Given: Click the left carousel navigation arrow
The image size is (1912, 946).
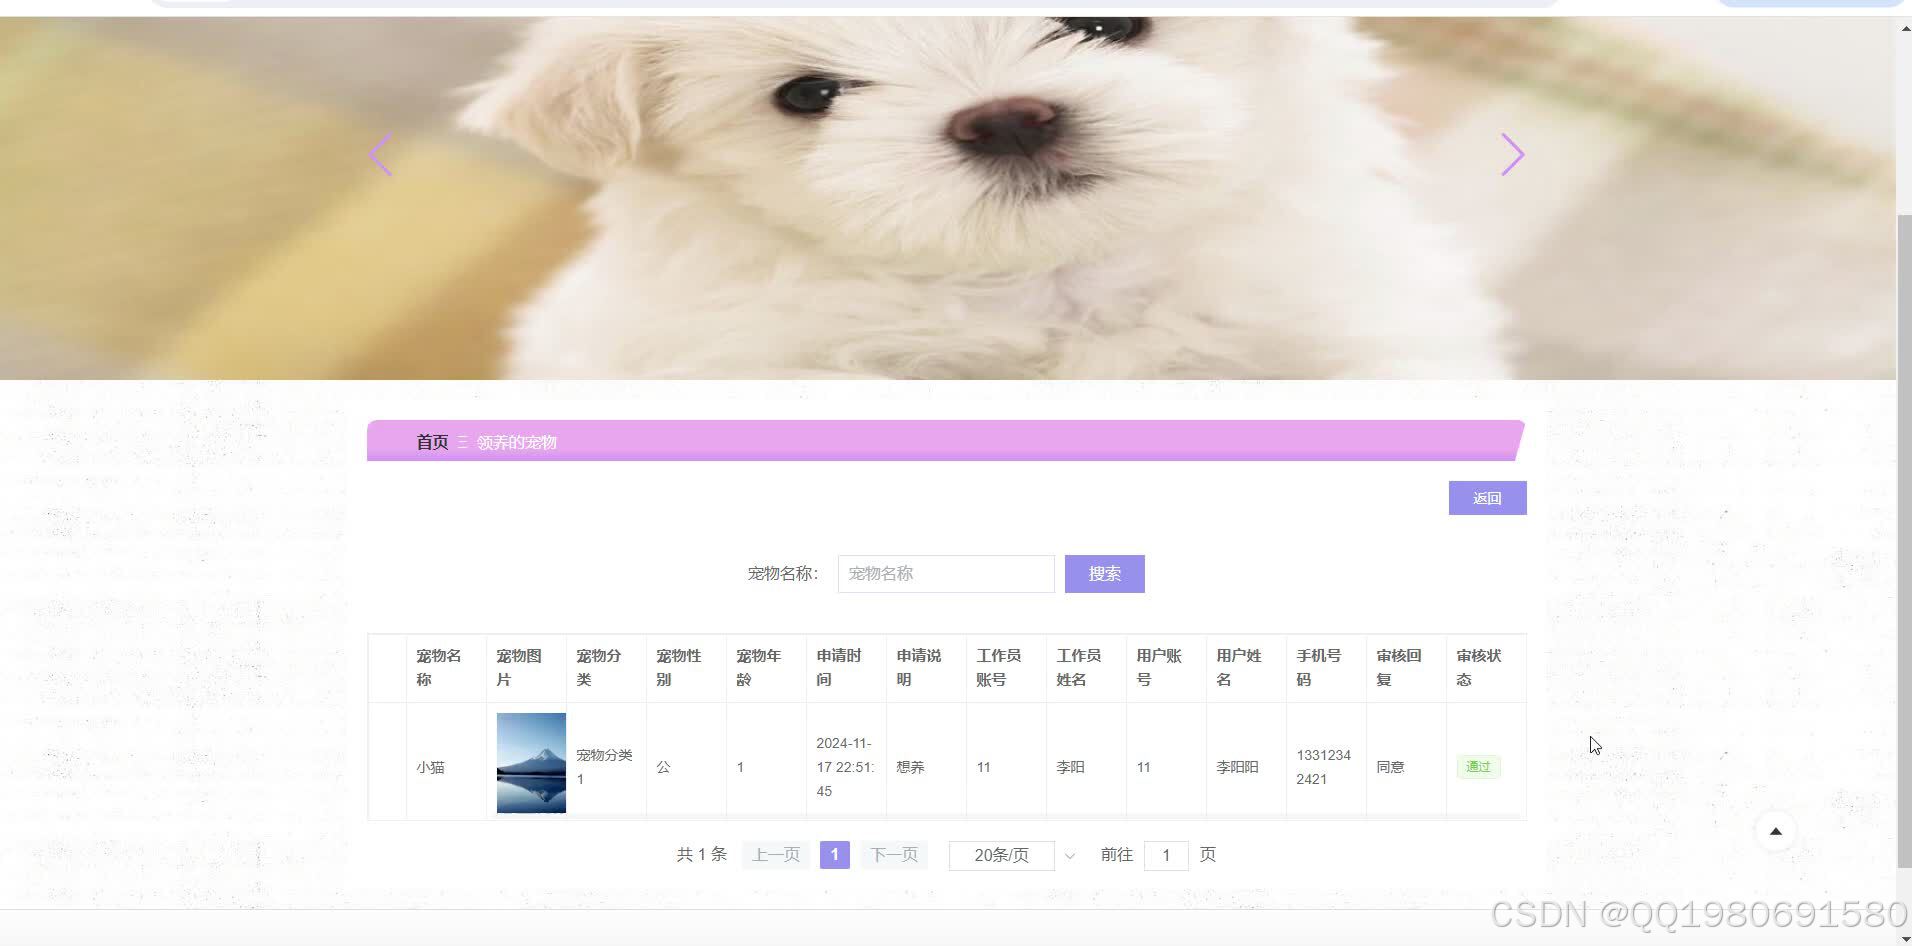Looking at the screenshot, I should coord(380,154).
